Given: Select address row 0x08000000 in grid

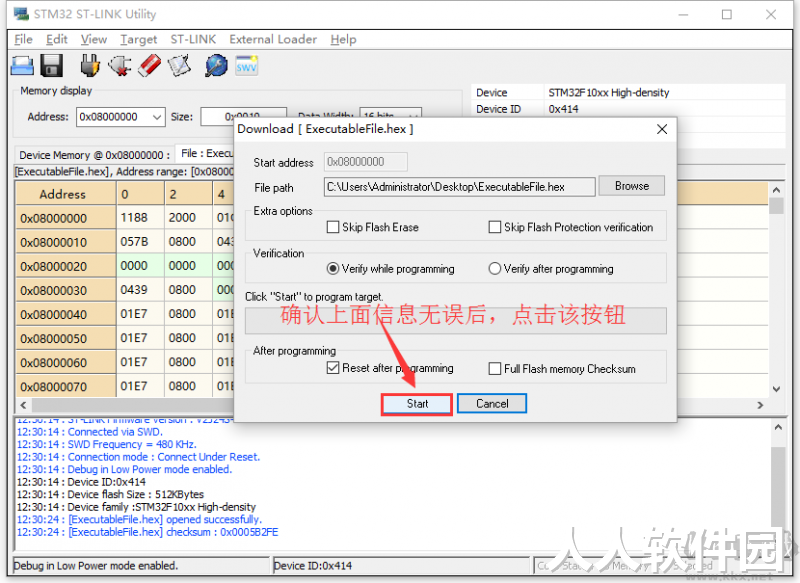Looking at the screenshot, I should (66, 218).
